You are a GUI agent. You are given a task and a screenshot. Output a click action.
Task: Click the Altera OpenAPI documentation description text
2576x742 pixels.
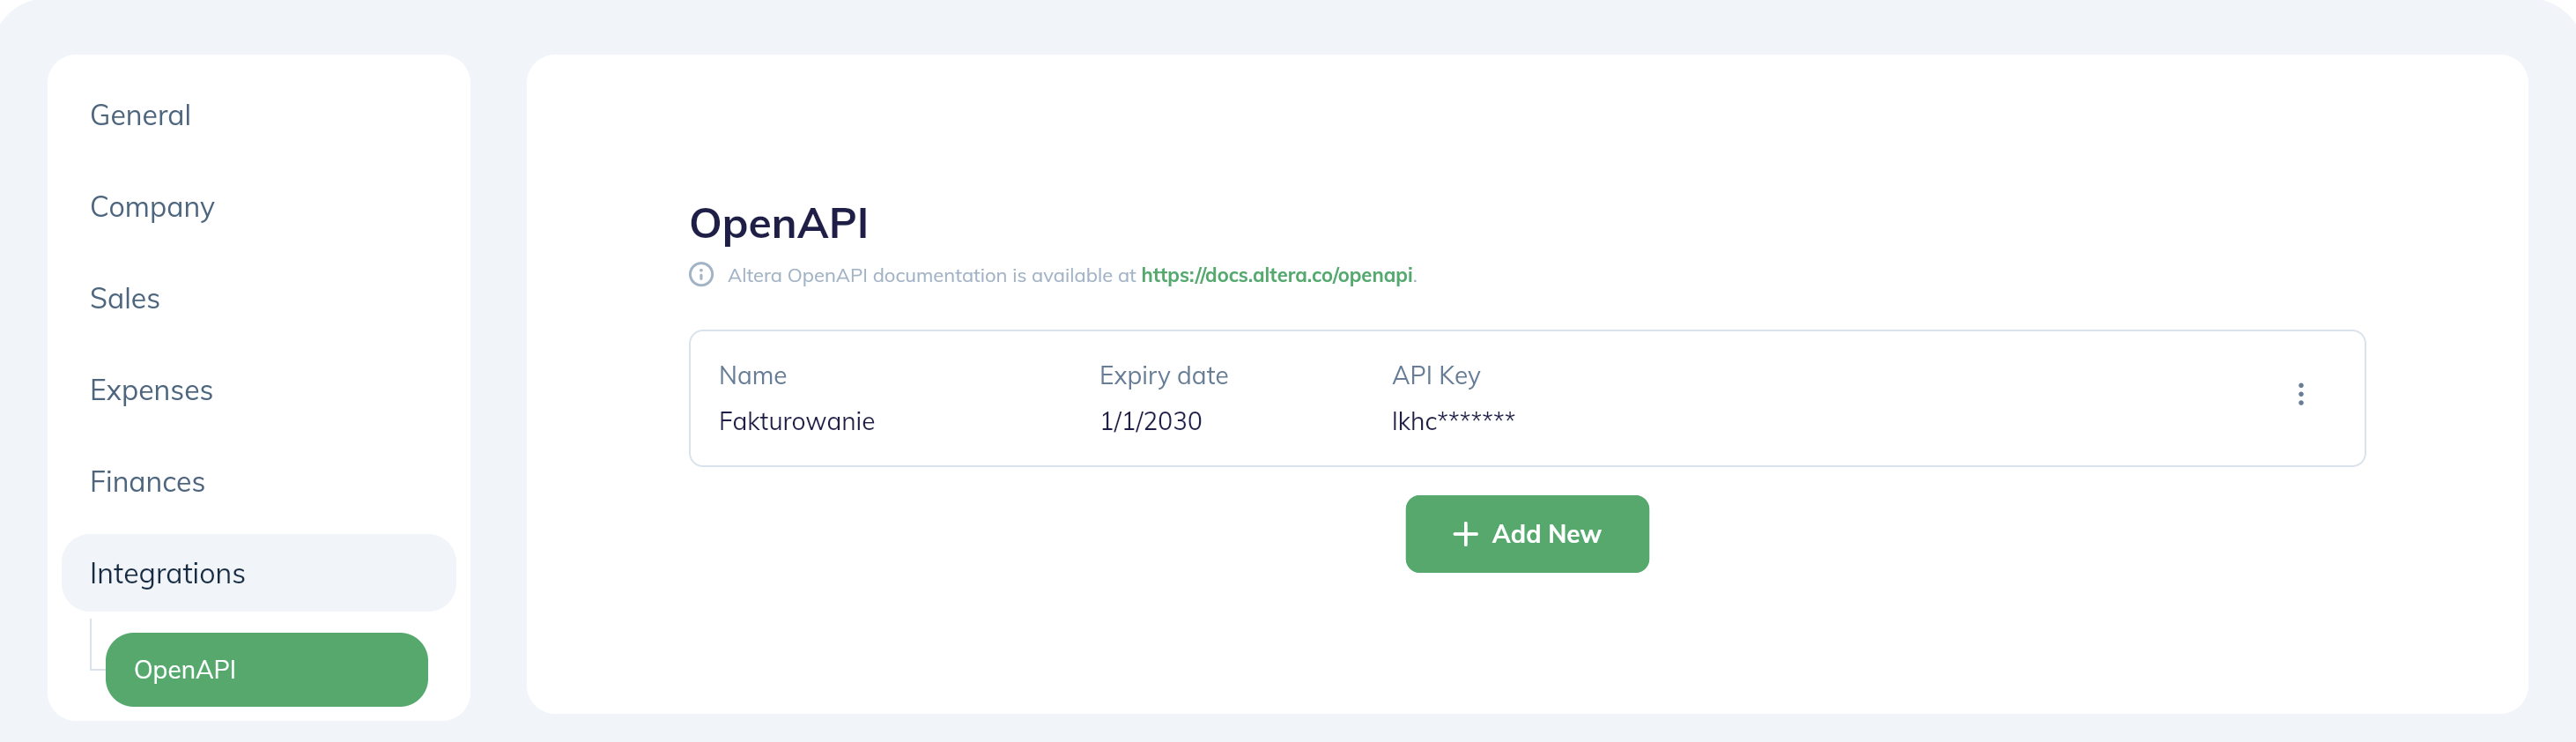930,275
